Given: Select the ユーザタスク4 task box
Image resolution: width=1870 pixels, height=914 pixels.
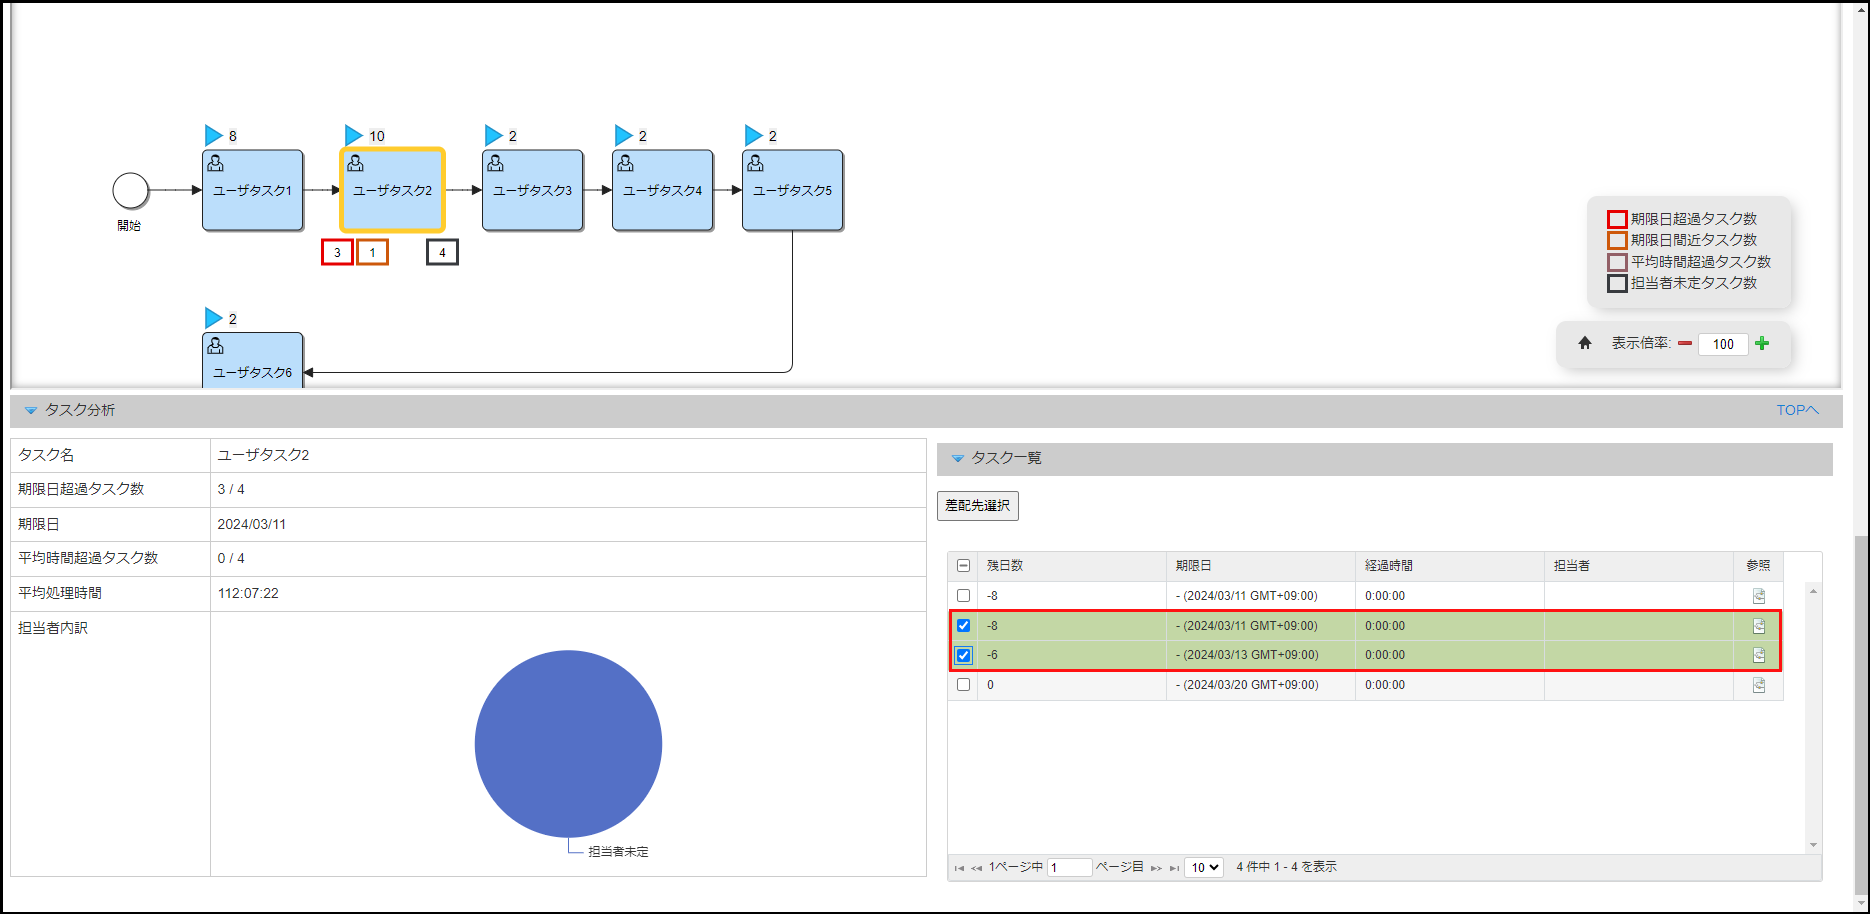Looking at the screenshot, I should pyautogui.click(x=663, y=190).
